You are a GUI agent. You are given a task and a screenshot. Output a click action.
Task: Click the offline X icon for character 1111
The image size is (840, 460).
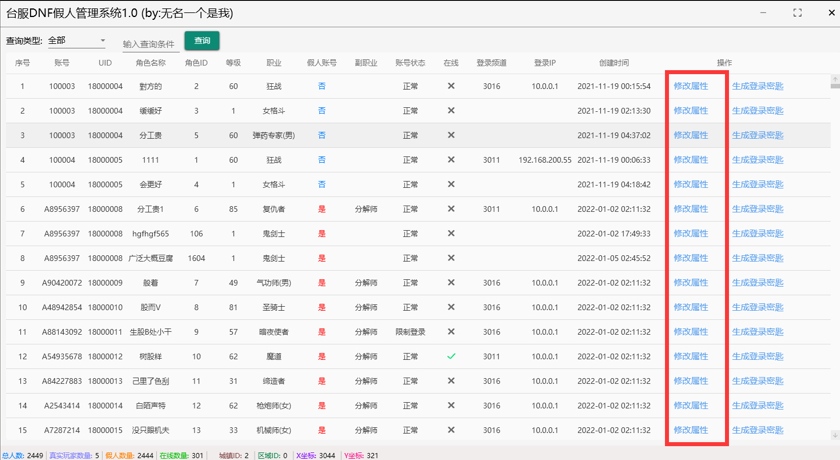(451, 160)
